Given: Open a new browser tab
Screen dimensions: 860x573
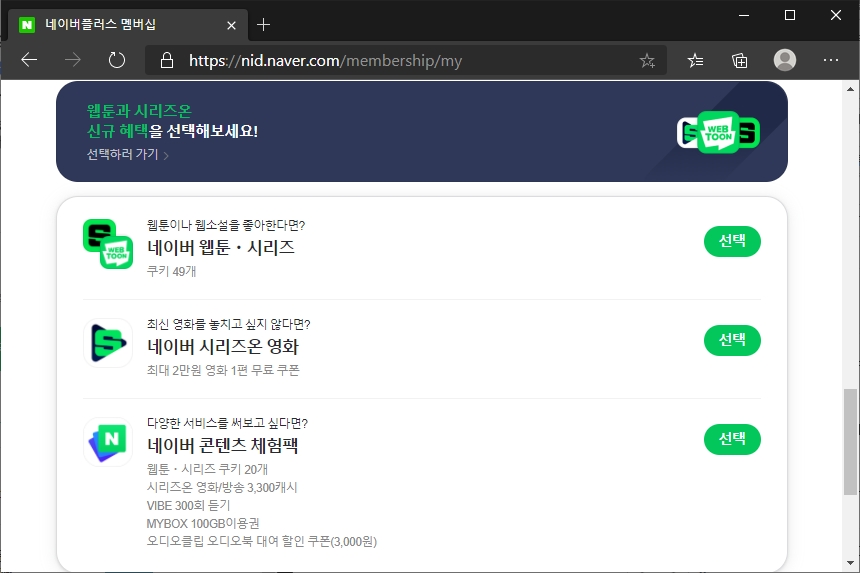Looking at the screenshot, I should (x=263, y=25).
